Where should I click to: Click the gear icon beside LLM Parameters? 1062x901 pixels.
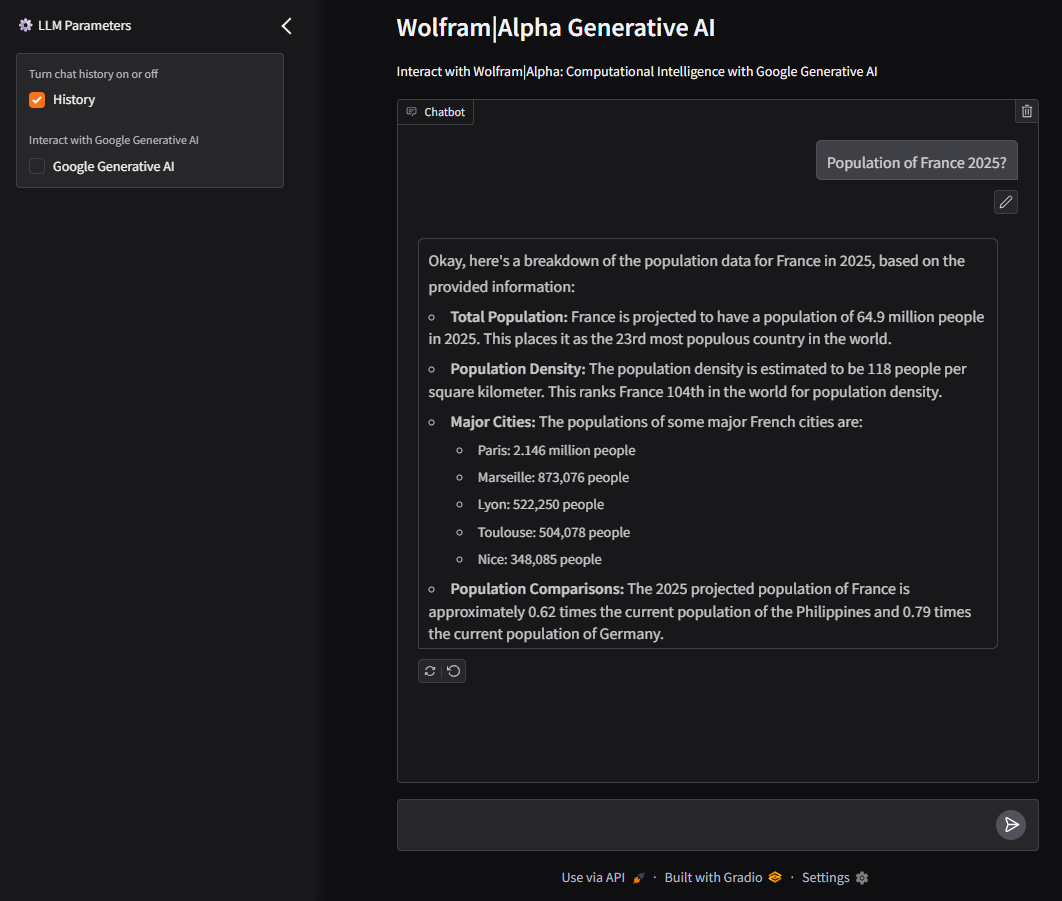click(26, 25)
